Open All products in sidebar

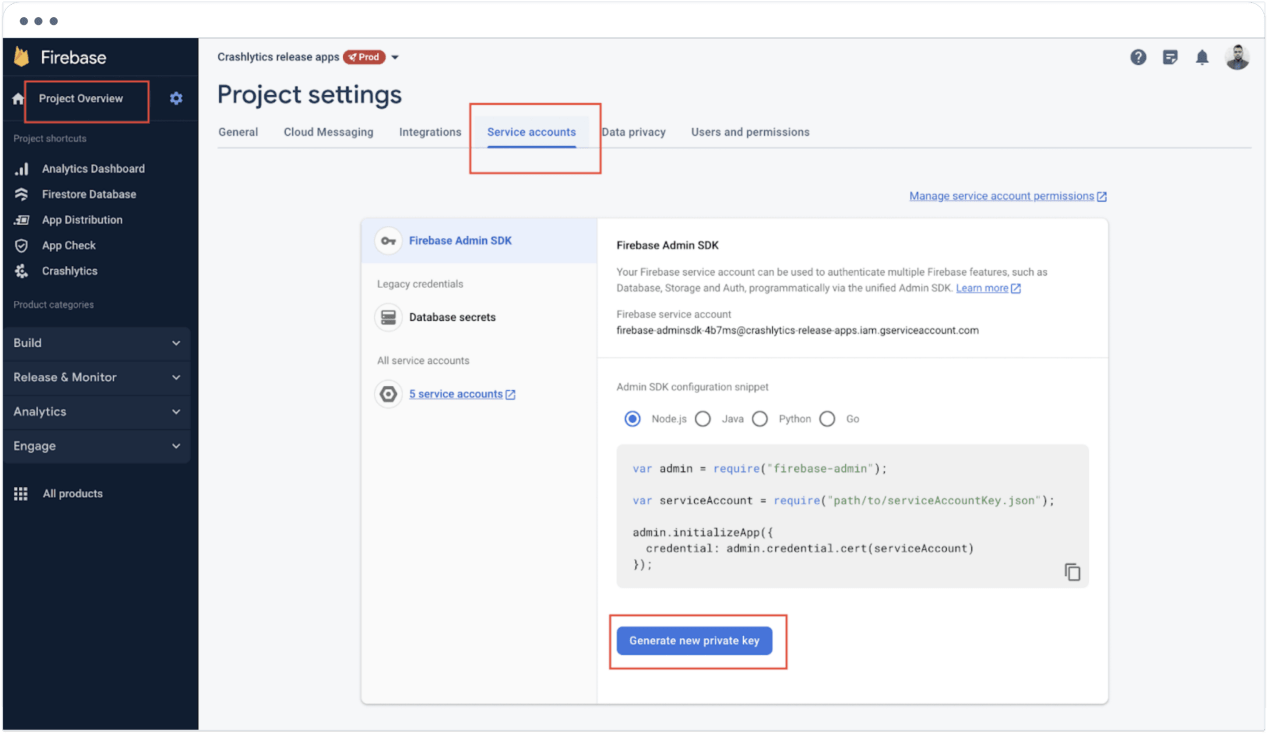73,494
